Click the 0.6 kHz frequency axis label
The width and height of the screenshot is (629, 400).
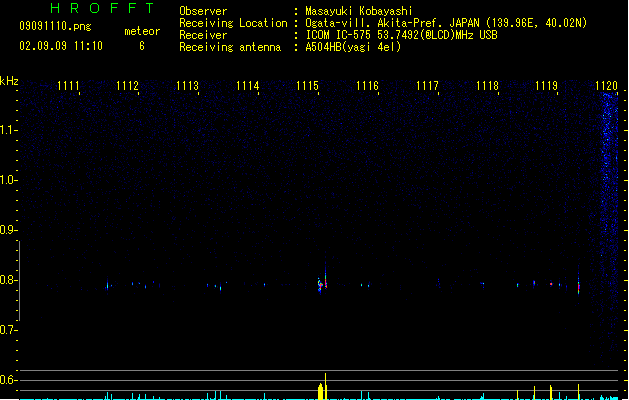(8, 380)
